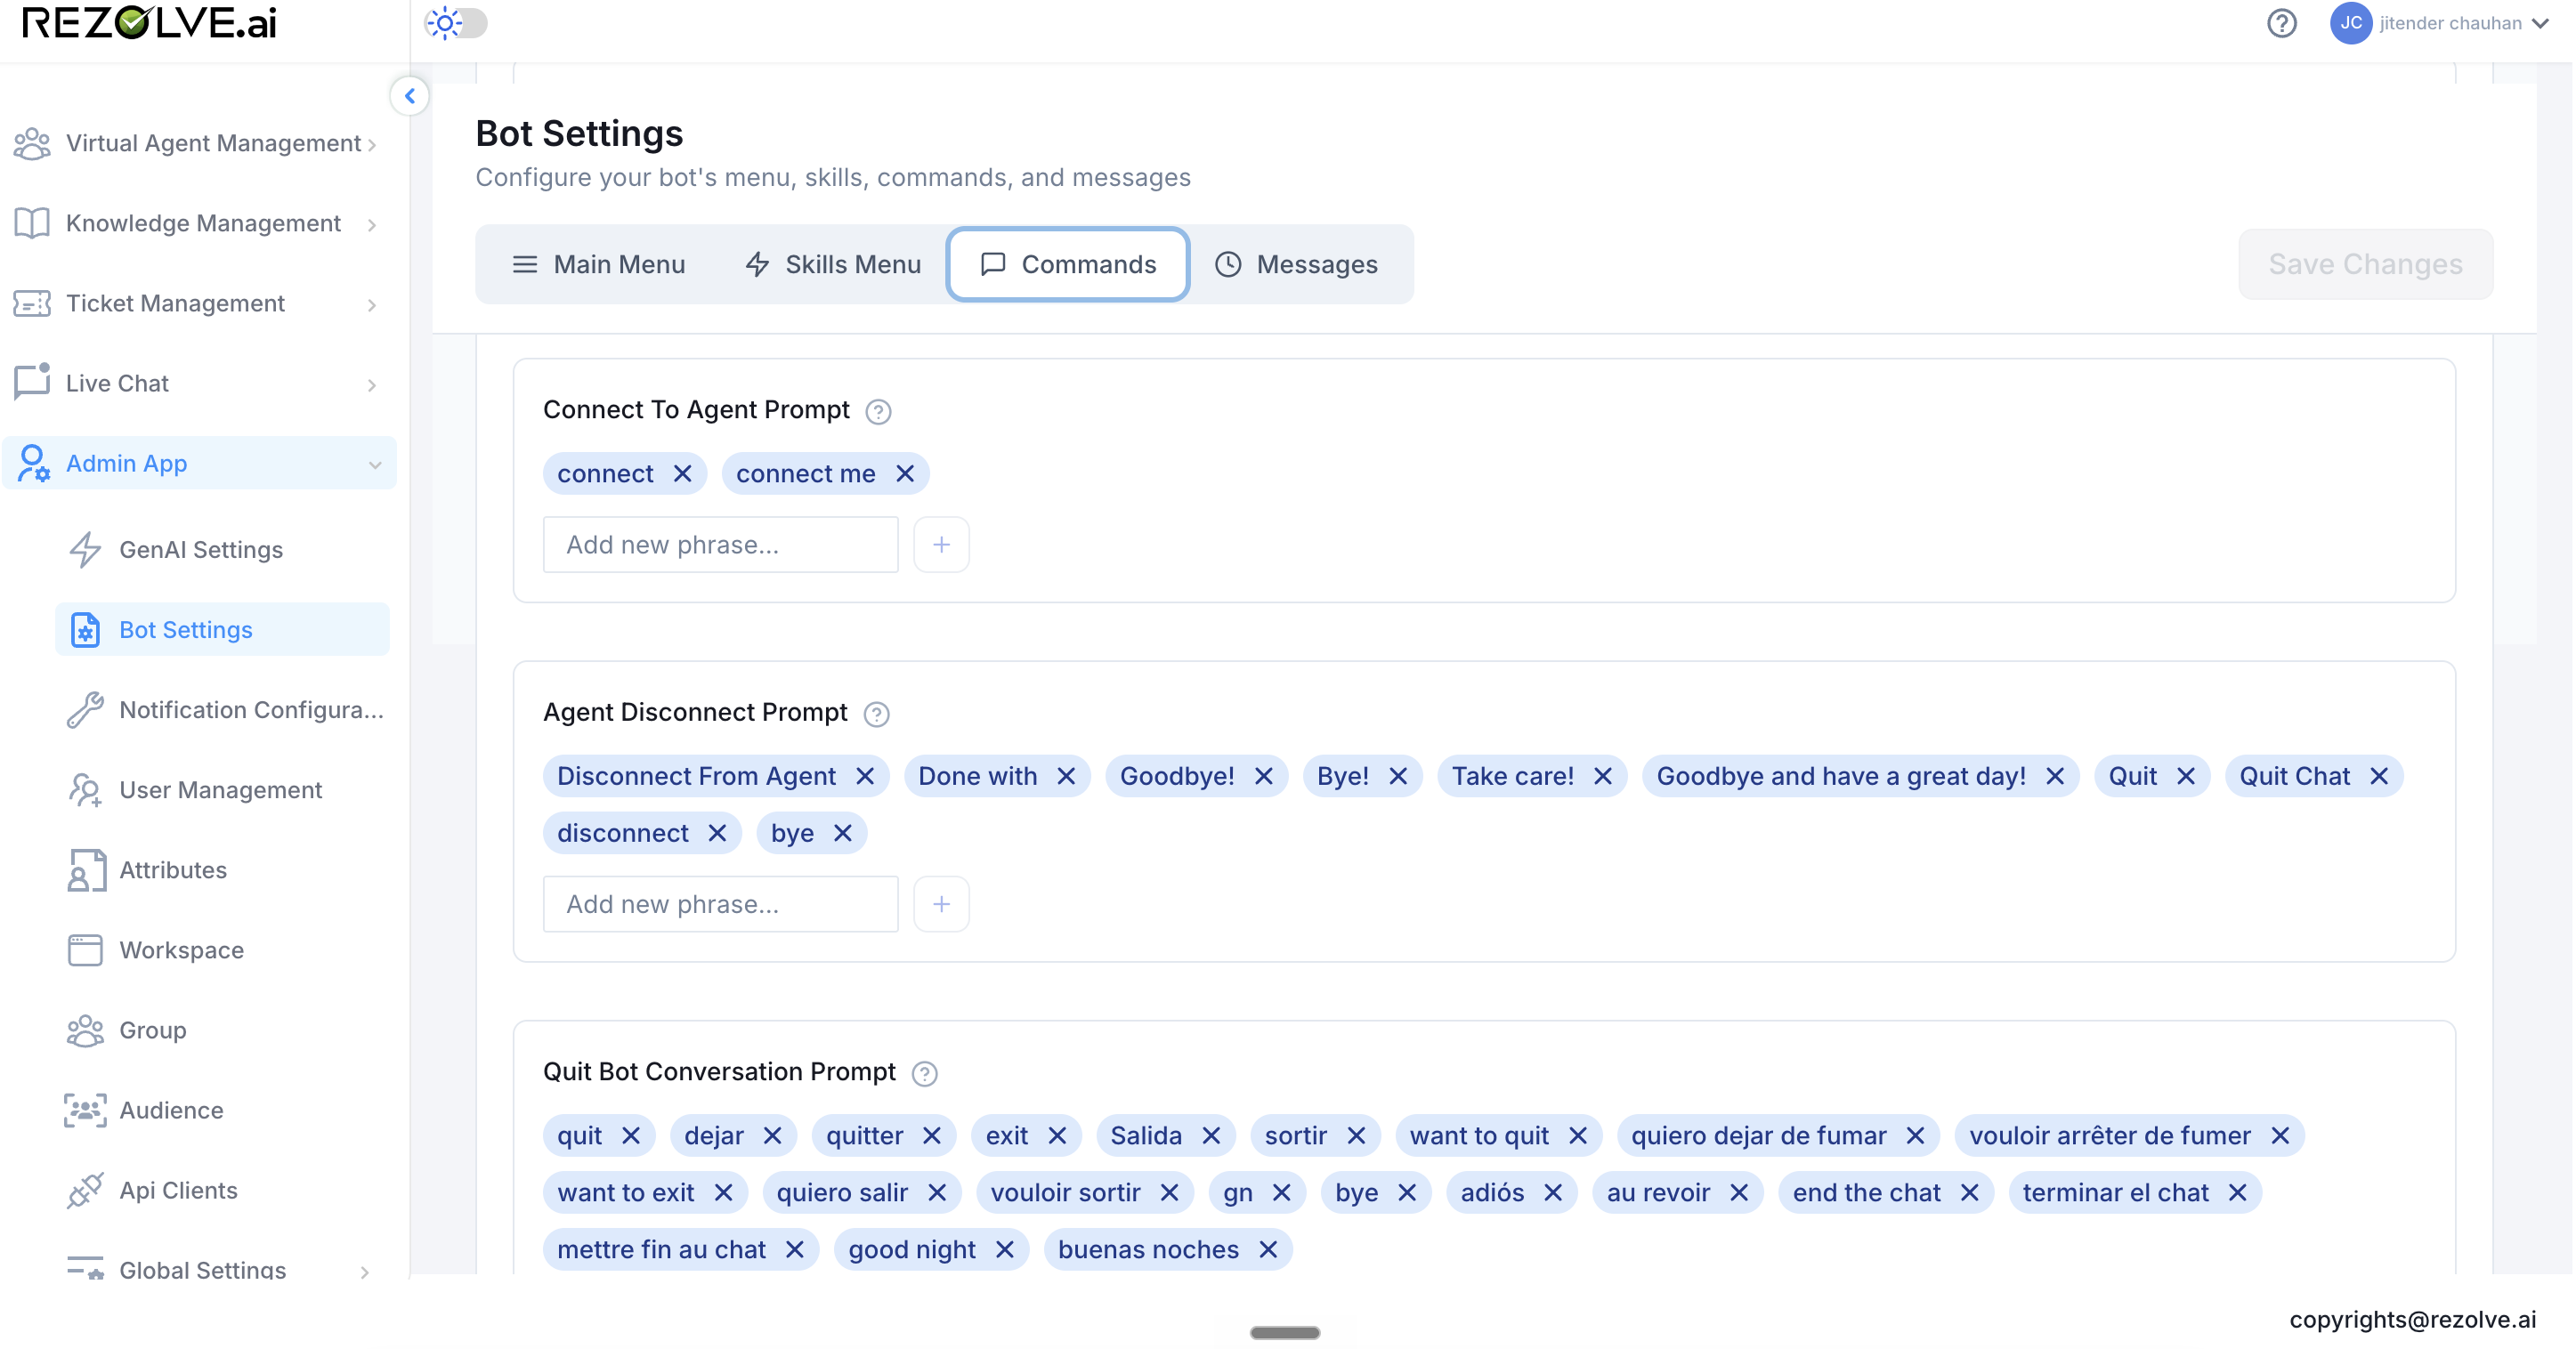Remove the 'exit' chip
Image resolution: width=2576 pixels, height=1349 pixels.
(x=1057, y=1135)
